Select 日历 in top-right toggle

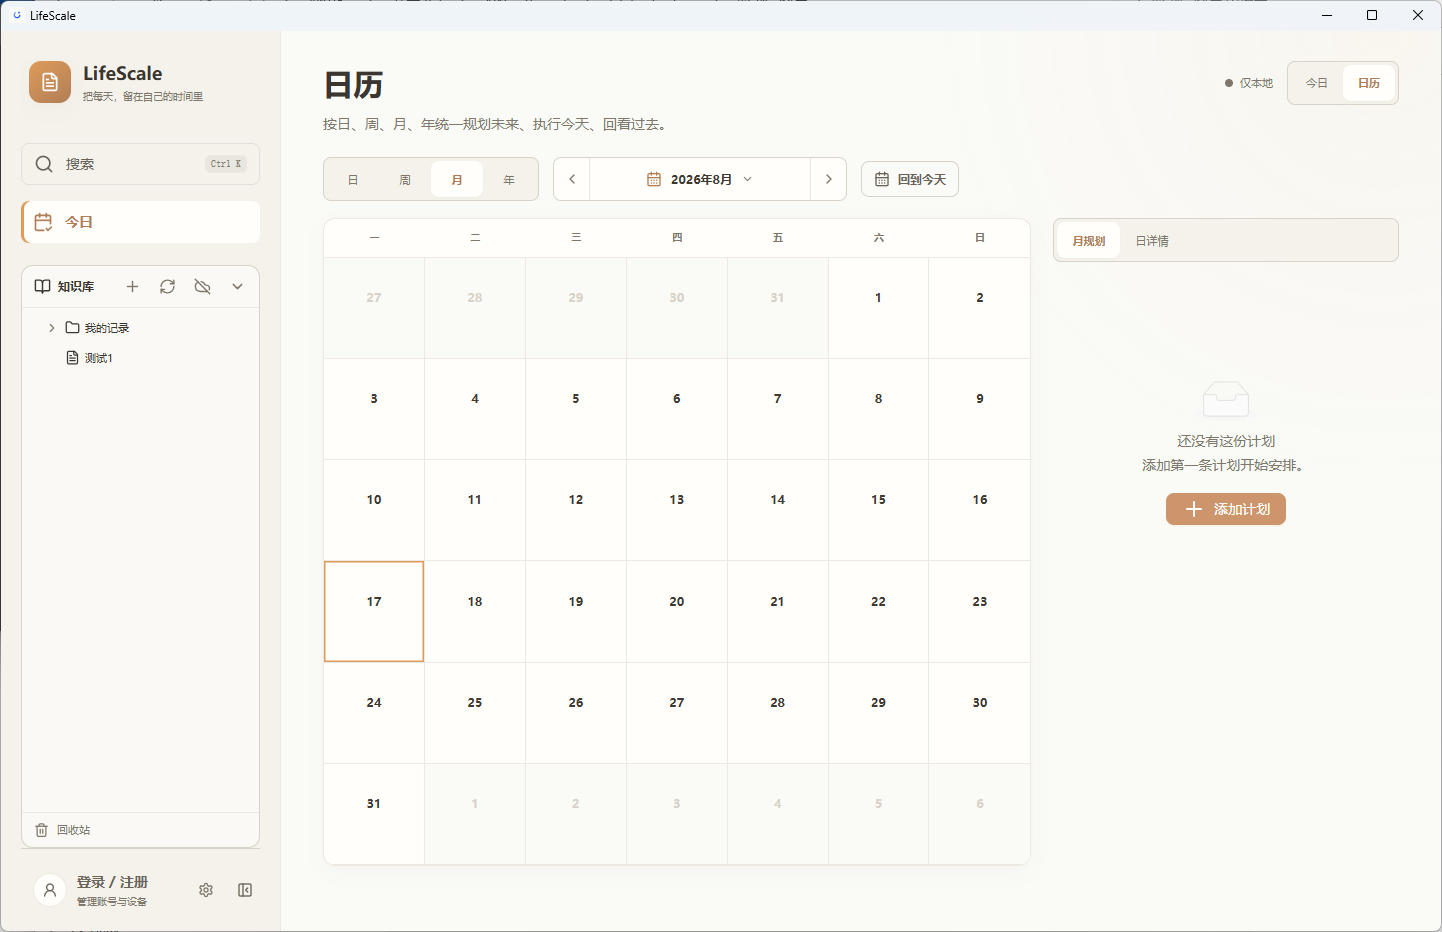[x=1369, y=83]
